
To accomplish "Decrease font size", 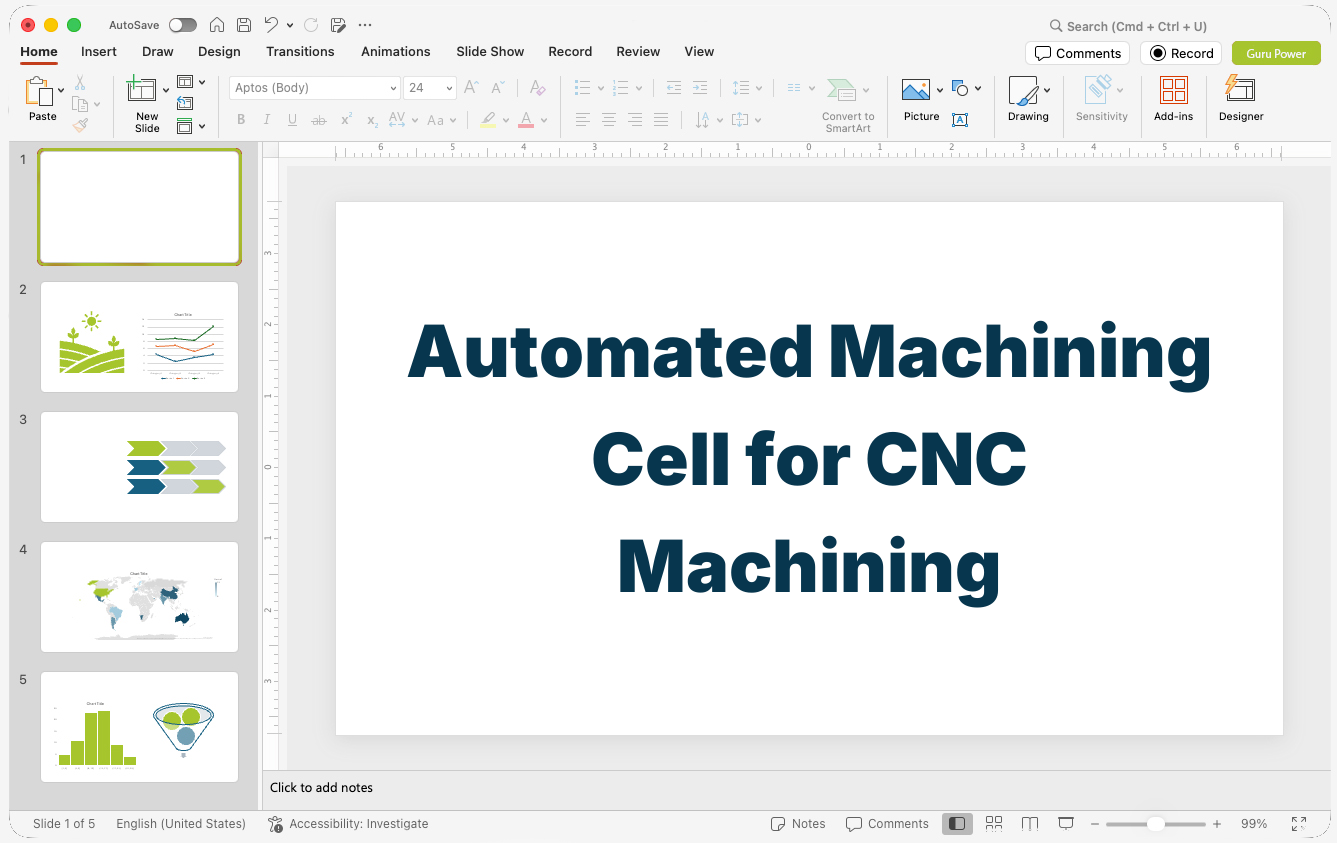I will pyautogui.click(x=499, y=88).
